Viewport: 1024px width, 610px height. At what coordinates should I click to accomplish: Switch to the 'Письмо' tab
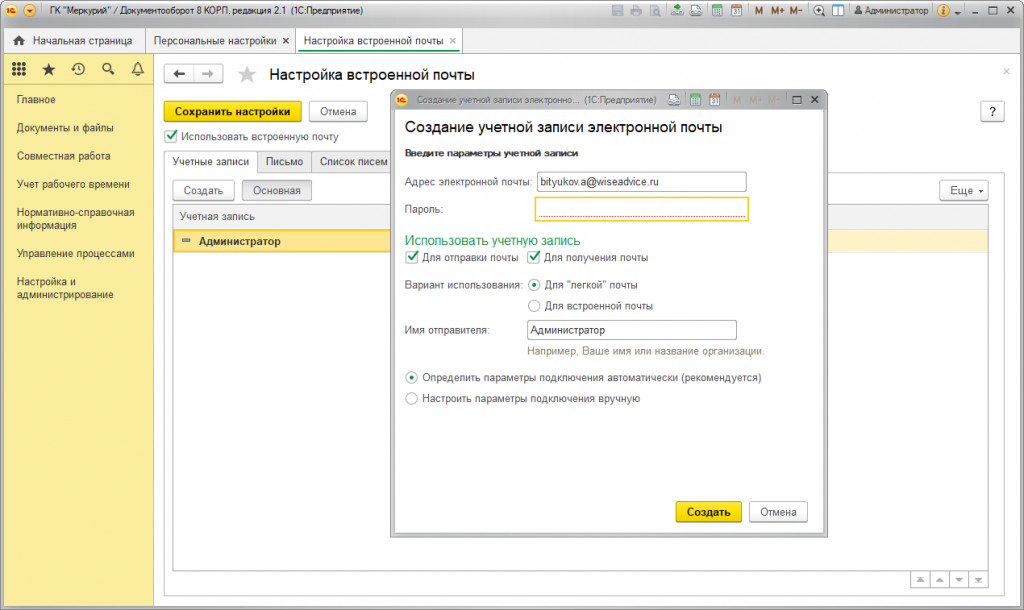284,162
